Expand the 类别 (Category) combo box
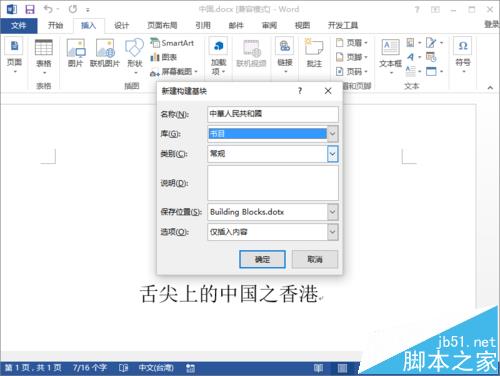The height and width of the screenshot is (376, 500). click(x=332, y=154)
